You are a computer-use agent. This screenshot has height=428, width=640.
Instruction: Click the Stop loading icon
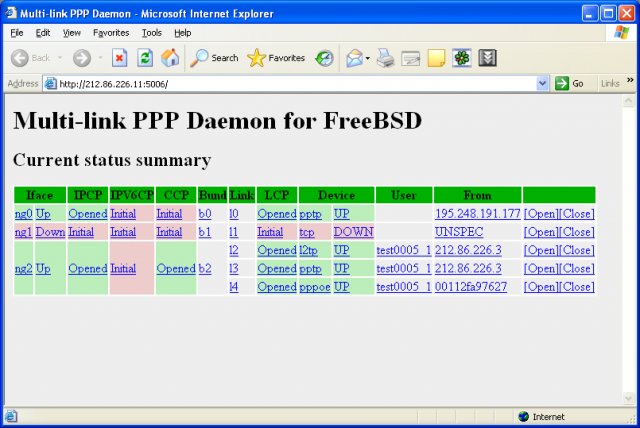coord(119,58)
